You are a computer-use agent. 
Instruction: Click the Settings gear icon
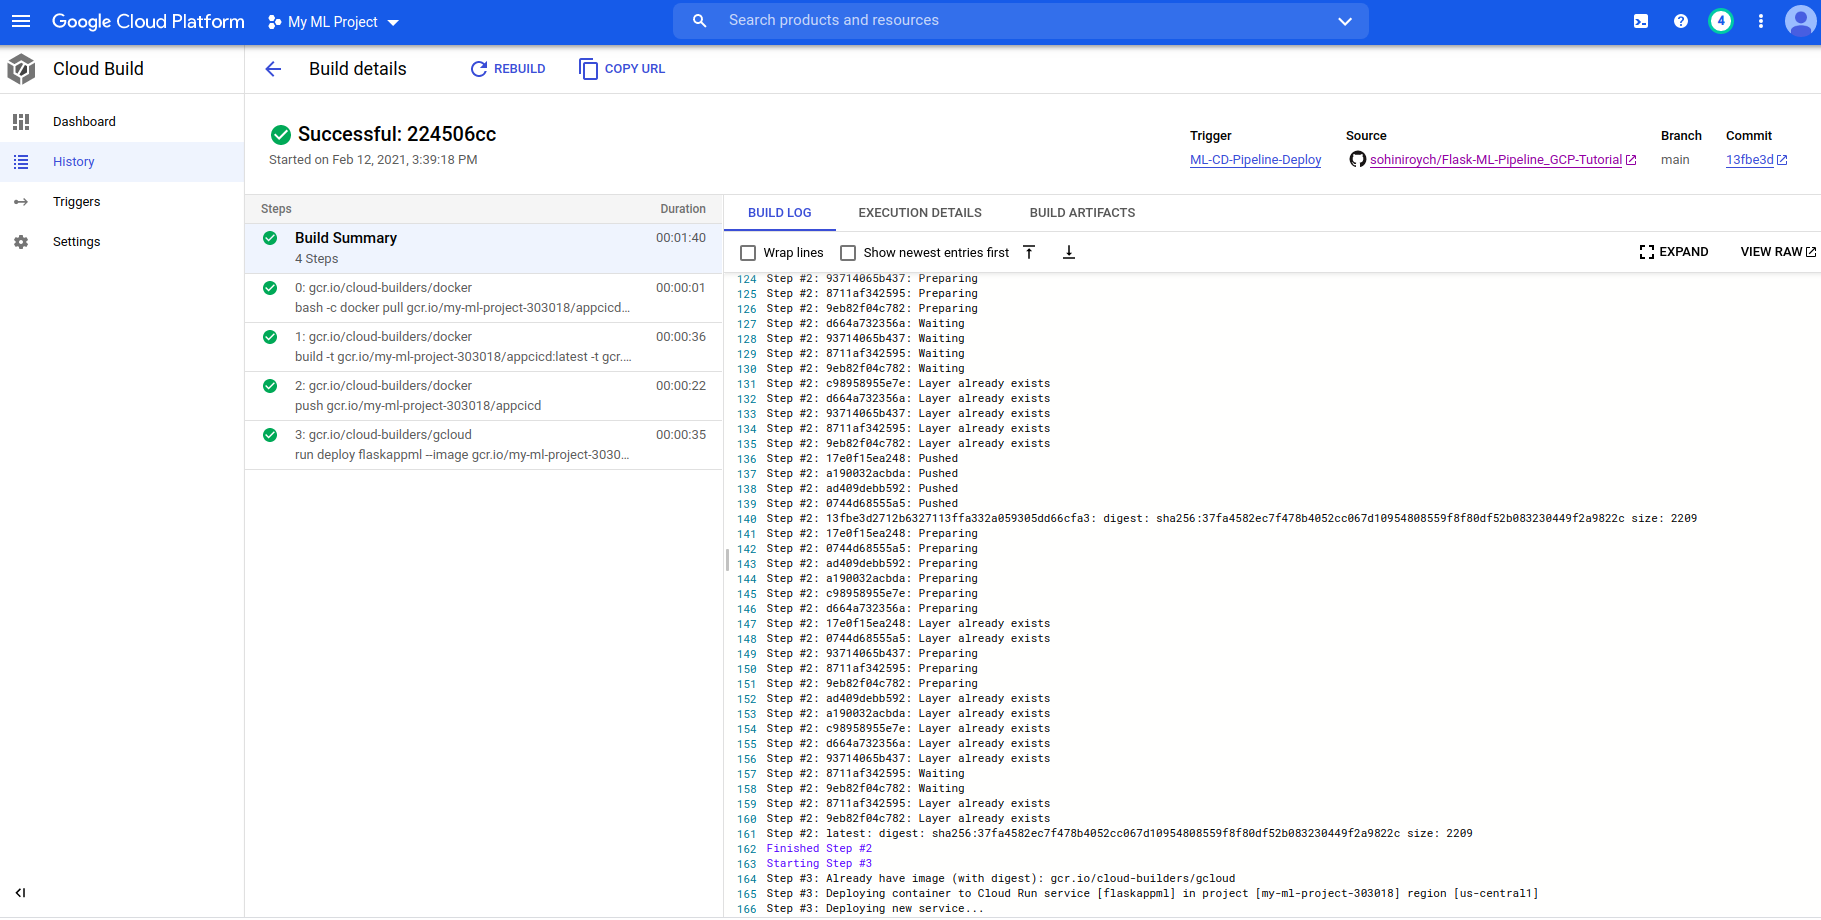[x=21, y=242]
